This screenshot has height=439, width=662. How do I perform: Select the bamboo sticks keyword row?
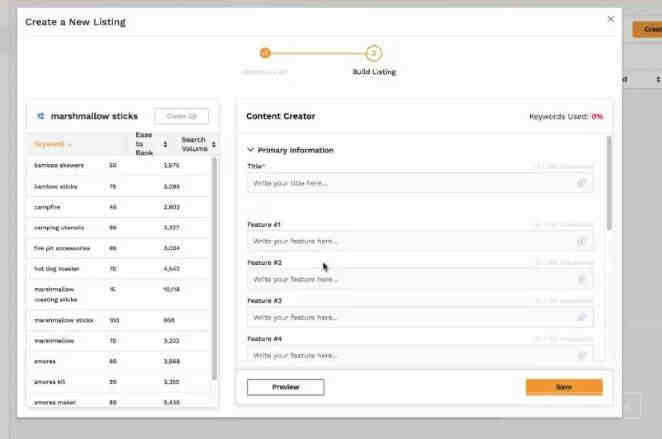coord(119,187)
